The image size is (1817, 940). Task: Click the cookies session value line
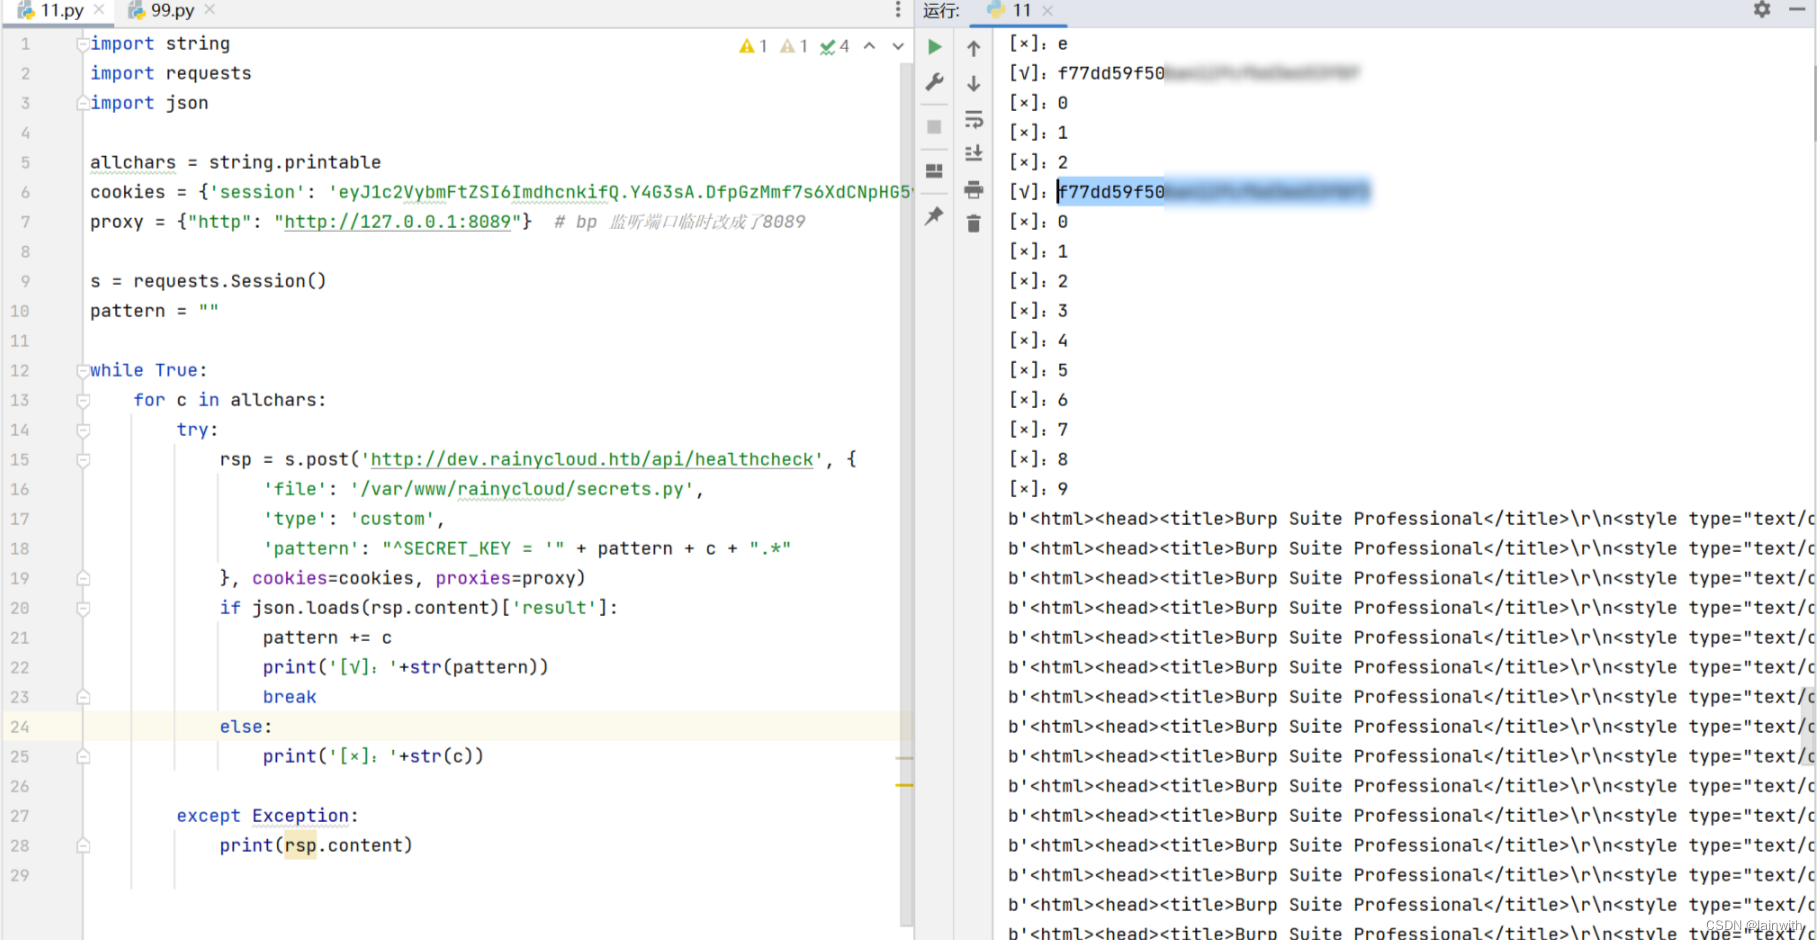click(x=500, y=192)
